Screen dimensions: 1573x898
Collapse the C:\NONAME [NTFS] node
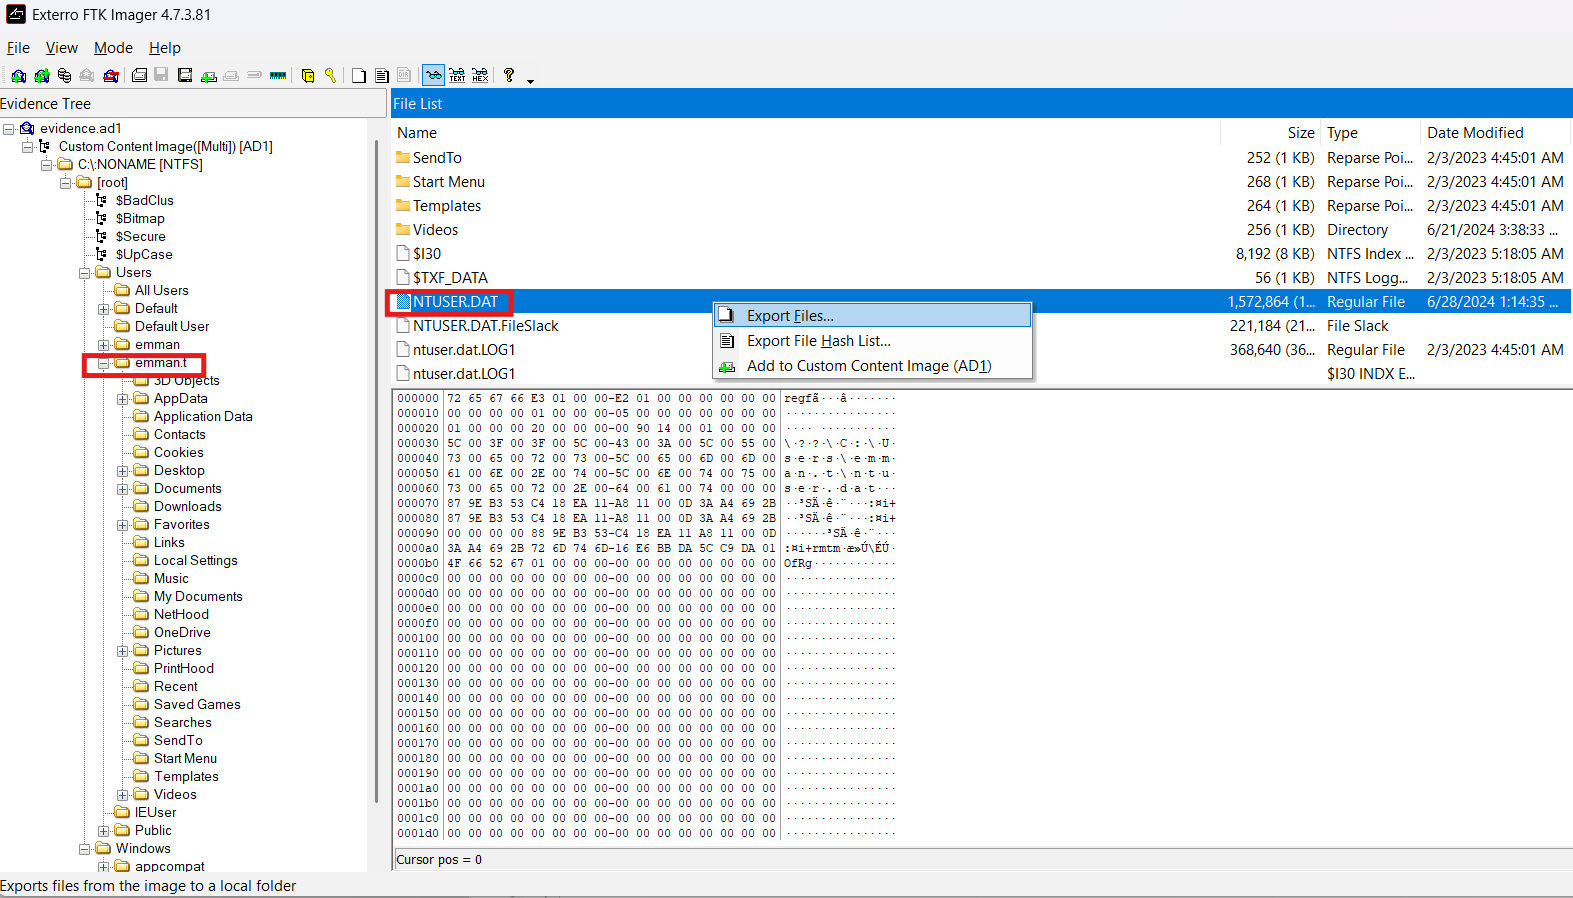(46, 165)
